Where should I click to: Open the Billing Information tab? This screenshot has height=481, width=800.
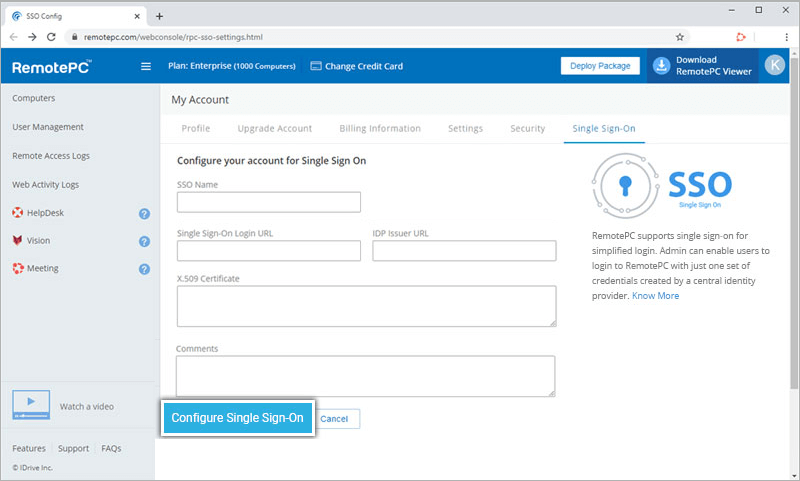(380, 129)
